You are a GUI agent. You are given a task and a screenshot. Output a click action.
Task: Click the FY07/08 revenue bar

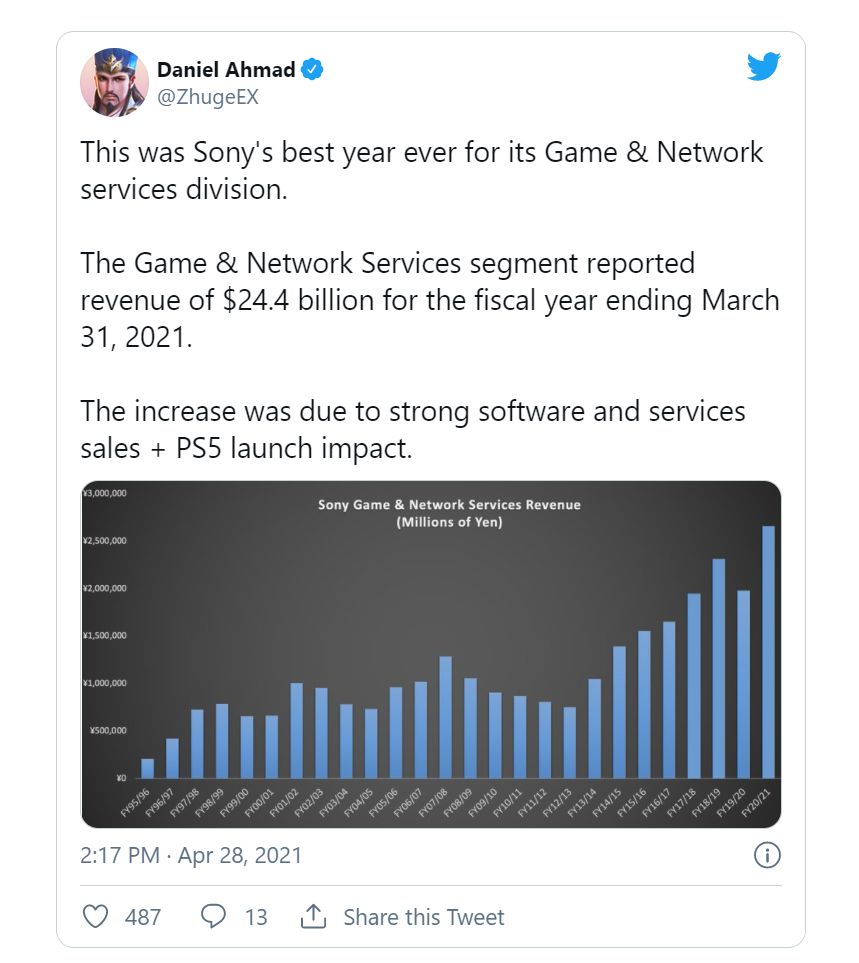(x=446, y=717)
